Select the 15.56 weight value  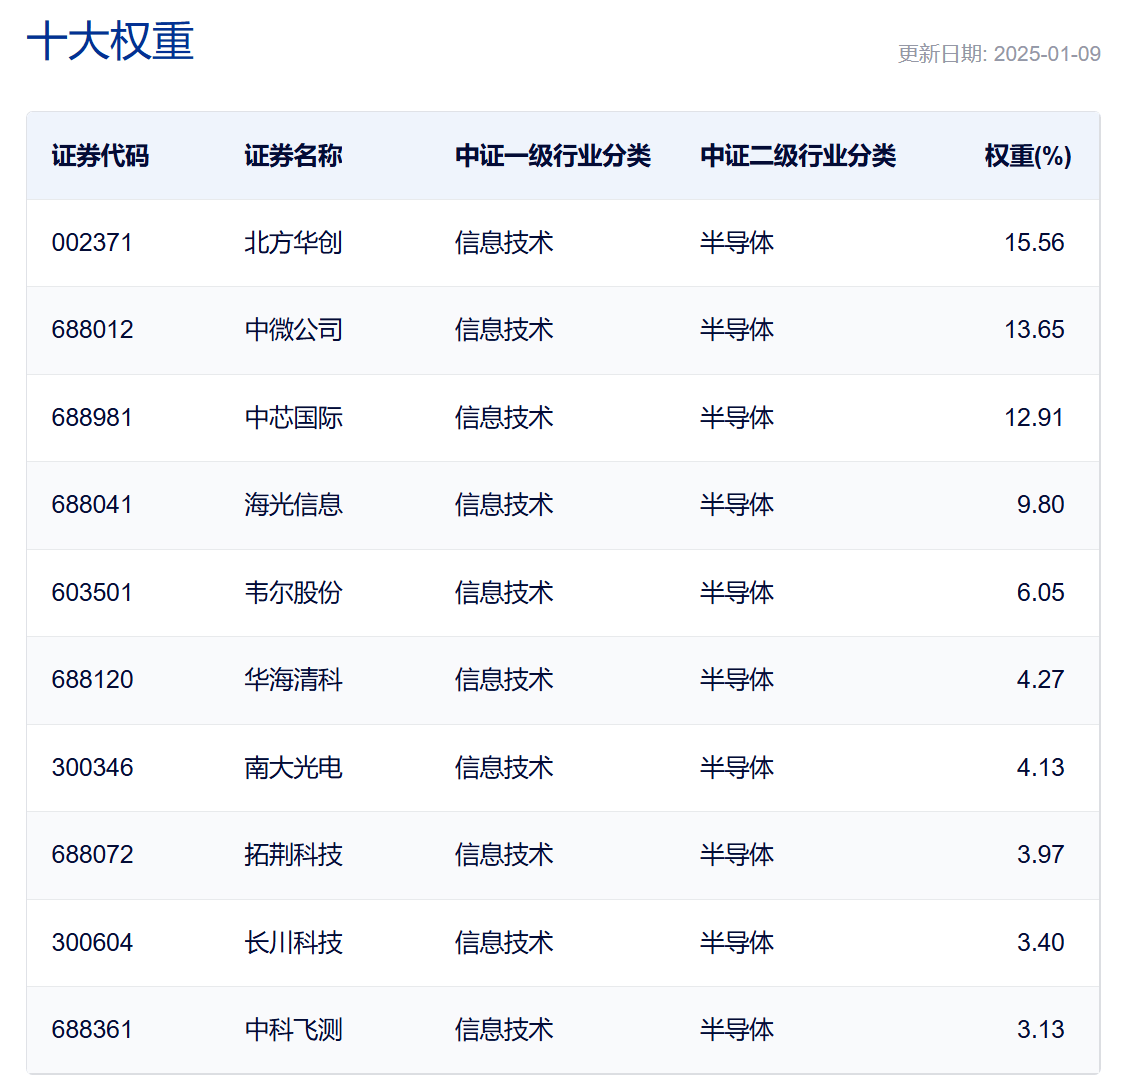tap(1034, 243)
